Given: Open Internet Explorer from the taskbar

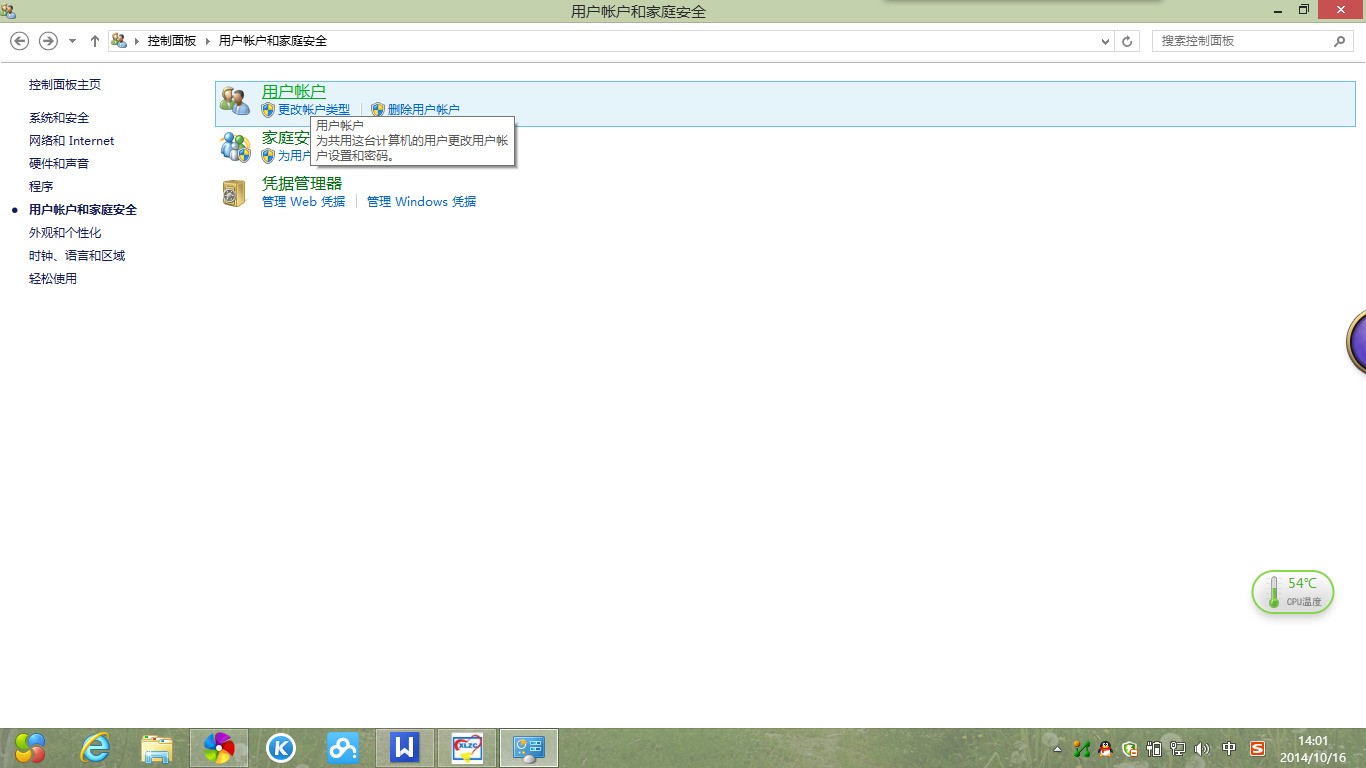Looking at the screenshot, I should point(96,747).
